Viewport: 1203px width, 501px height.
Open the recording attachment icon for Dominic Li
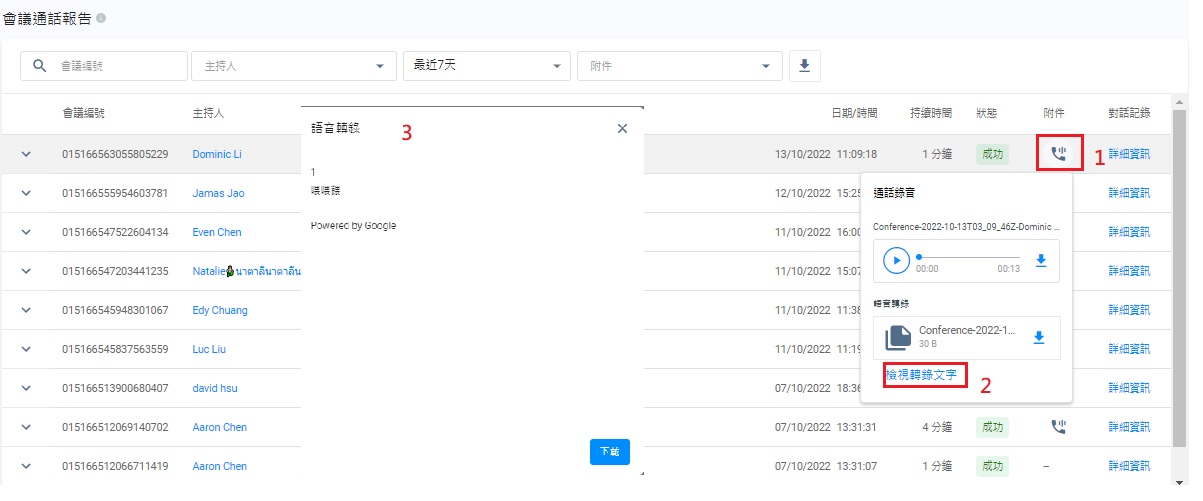1059,154
